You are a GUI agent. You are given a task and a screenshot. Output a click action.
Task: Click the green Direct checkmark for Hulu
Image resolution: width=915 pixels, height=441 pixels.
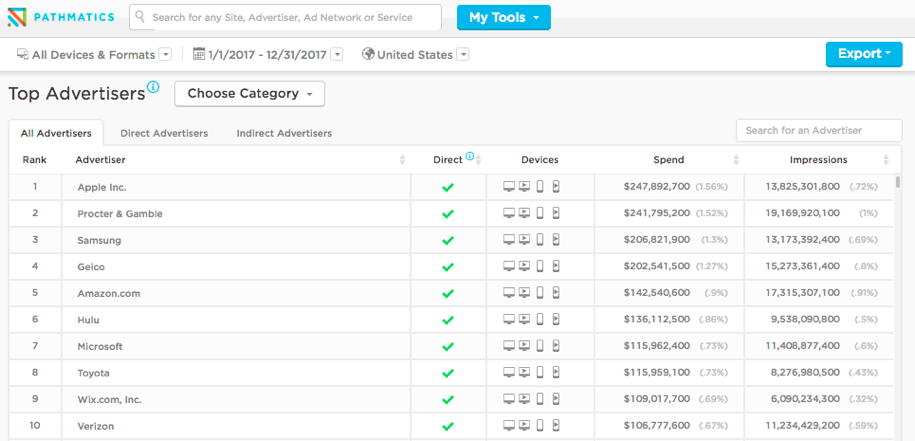(448, 320)
